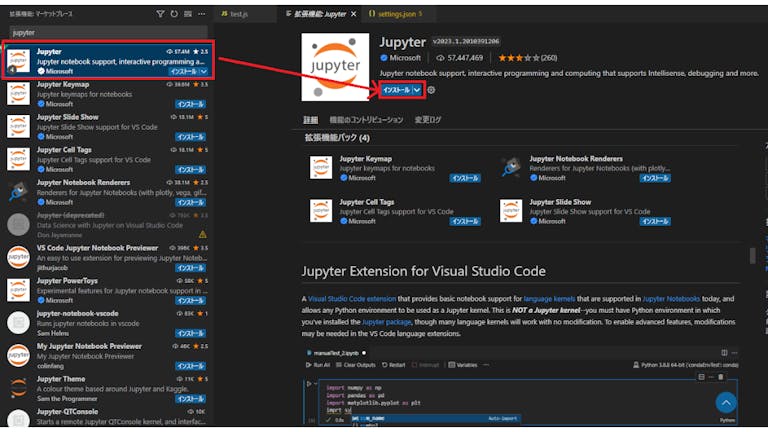Install Jupyter Notebook Renderers in extension pack
Image resolution: width=768 pixels, height=432 pixels.
(x=655, y=178)
